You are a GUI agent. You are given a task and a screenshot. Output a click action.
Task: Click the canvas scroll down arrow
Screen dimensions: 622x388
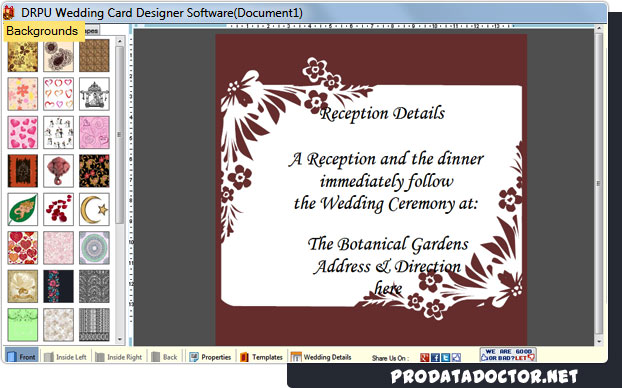point(599,341)
